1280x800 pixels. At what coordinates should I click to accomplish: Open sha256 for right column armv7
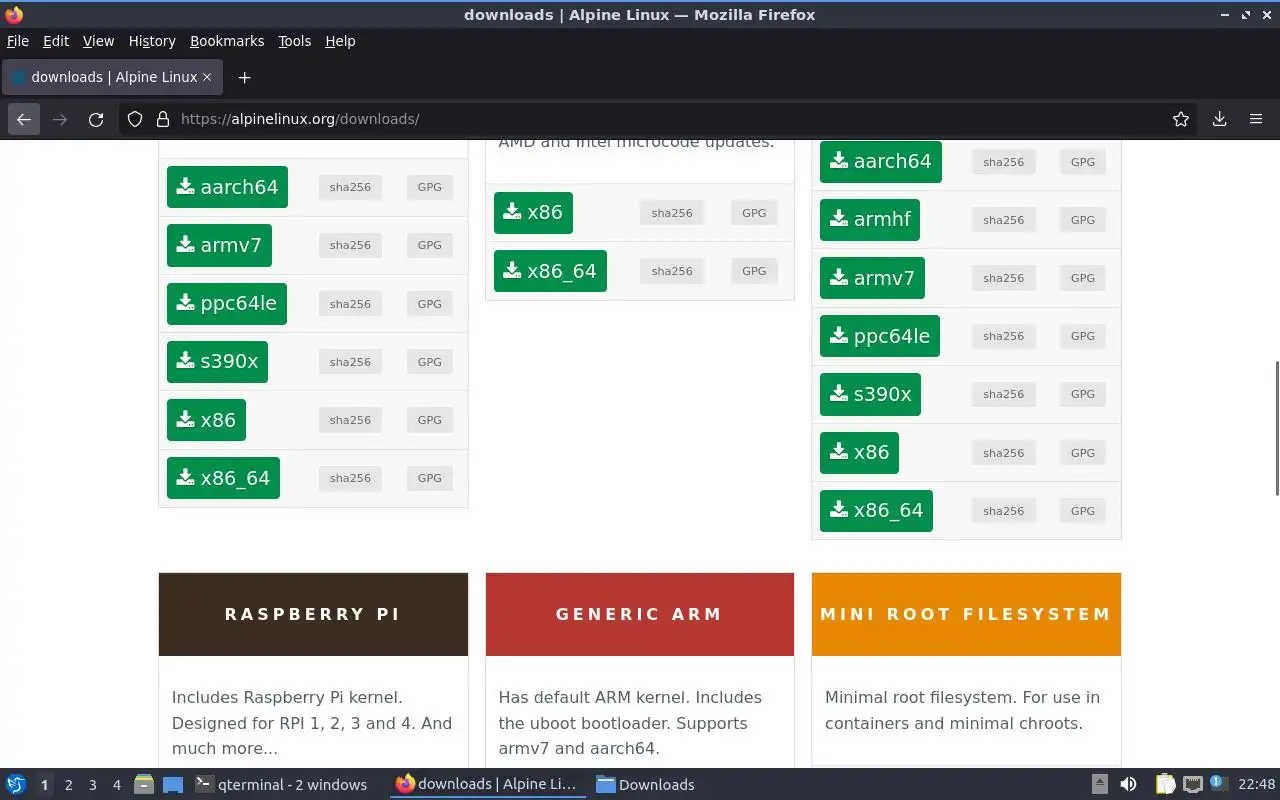(x=1003, y=278)
